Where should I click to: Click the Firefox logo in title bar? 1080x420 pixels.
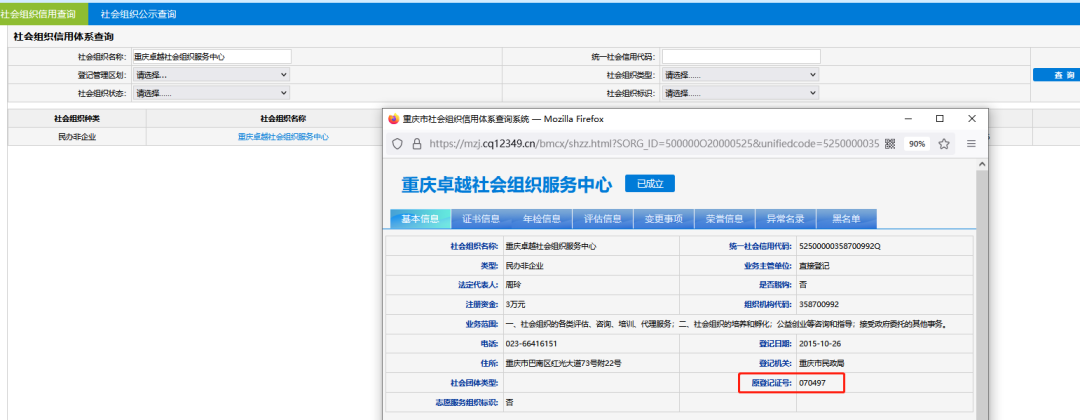tap(394, 118)
